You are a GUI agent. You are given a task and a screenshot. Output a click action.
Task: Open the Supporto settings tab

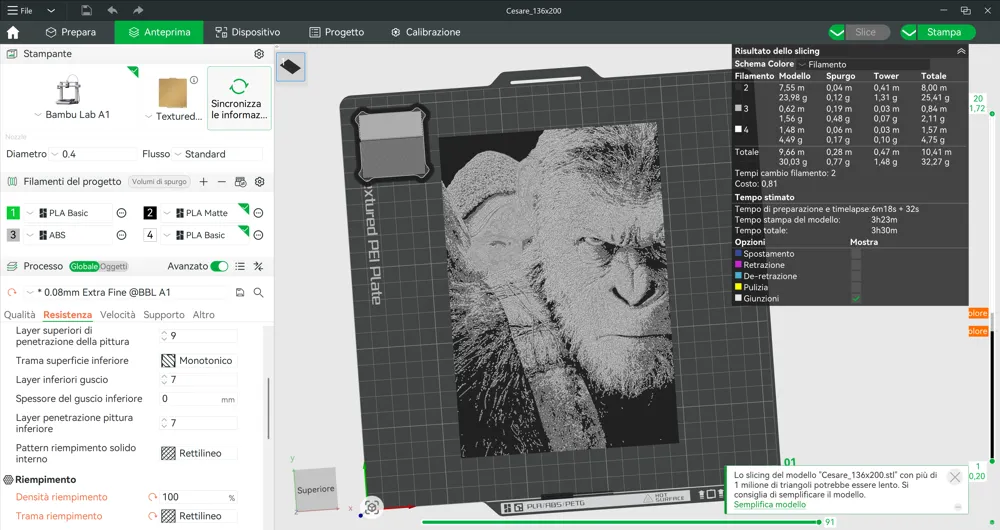(x=164, y=314)
